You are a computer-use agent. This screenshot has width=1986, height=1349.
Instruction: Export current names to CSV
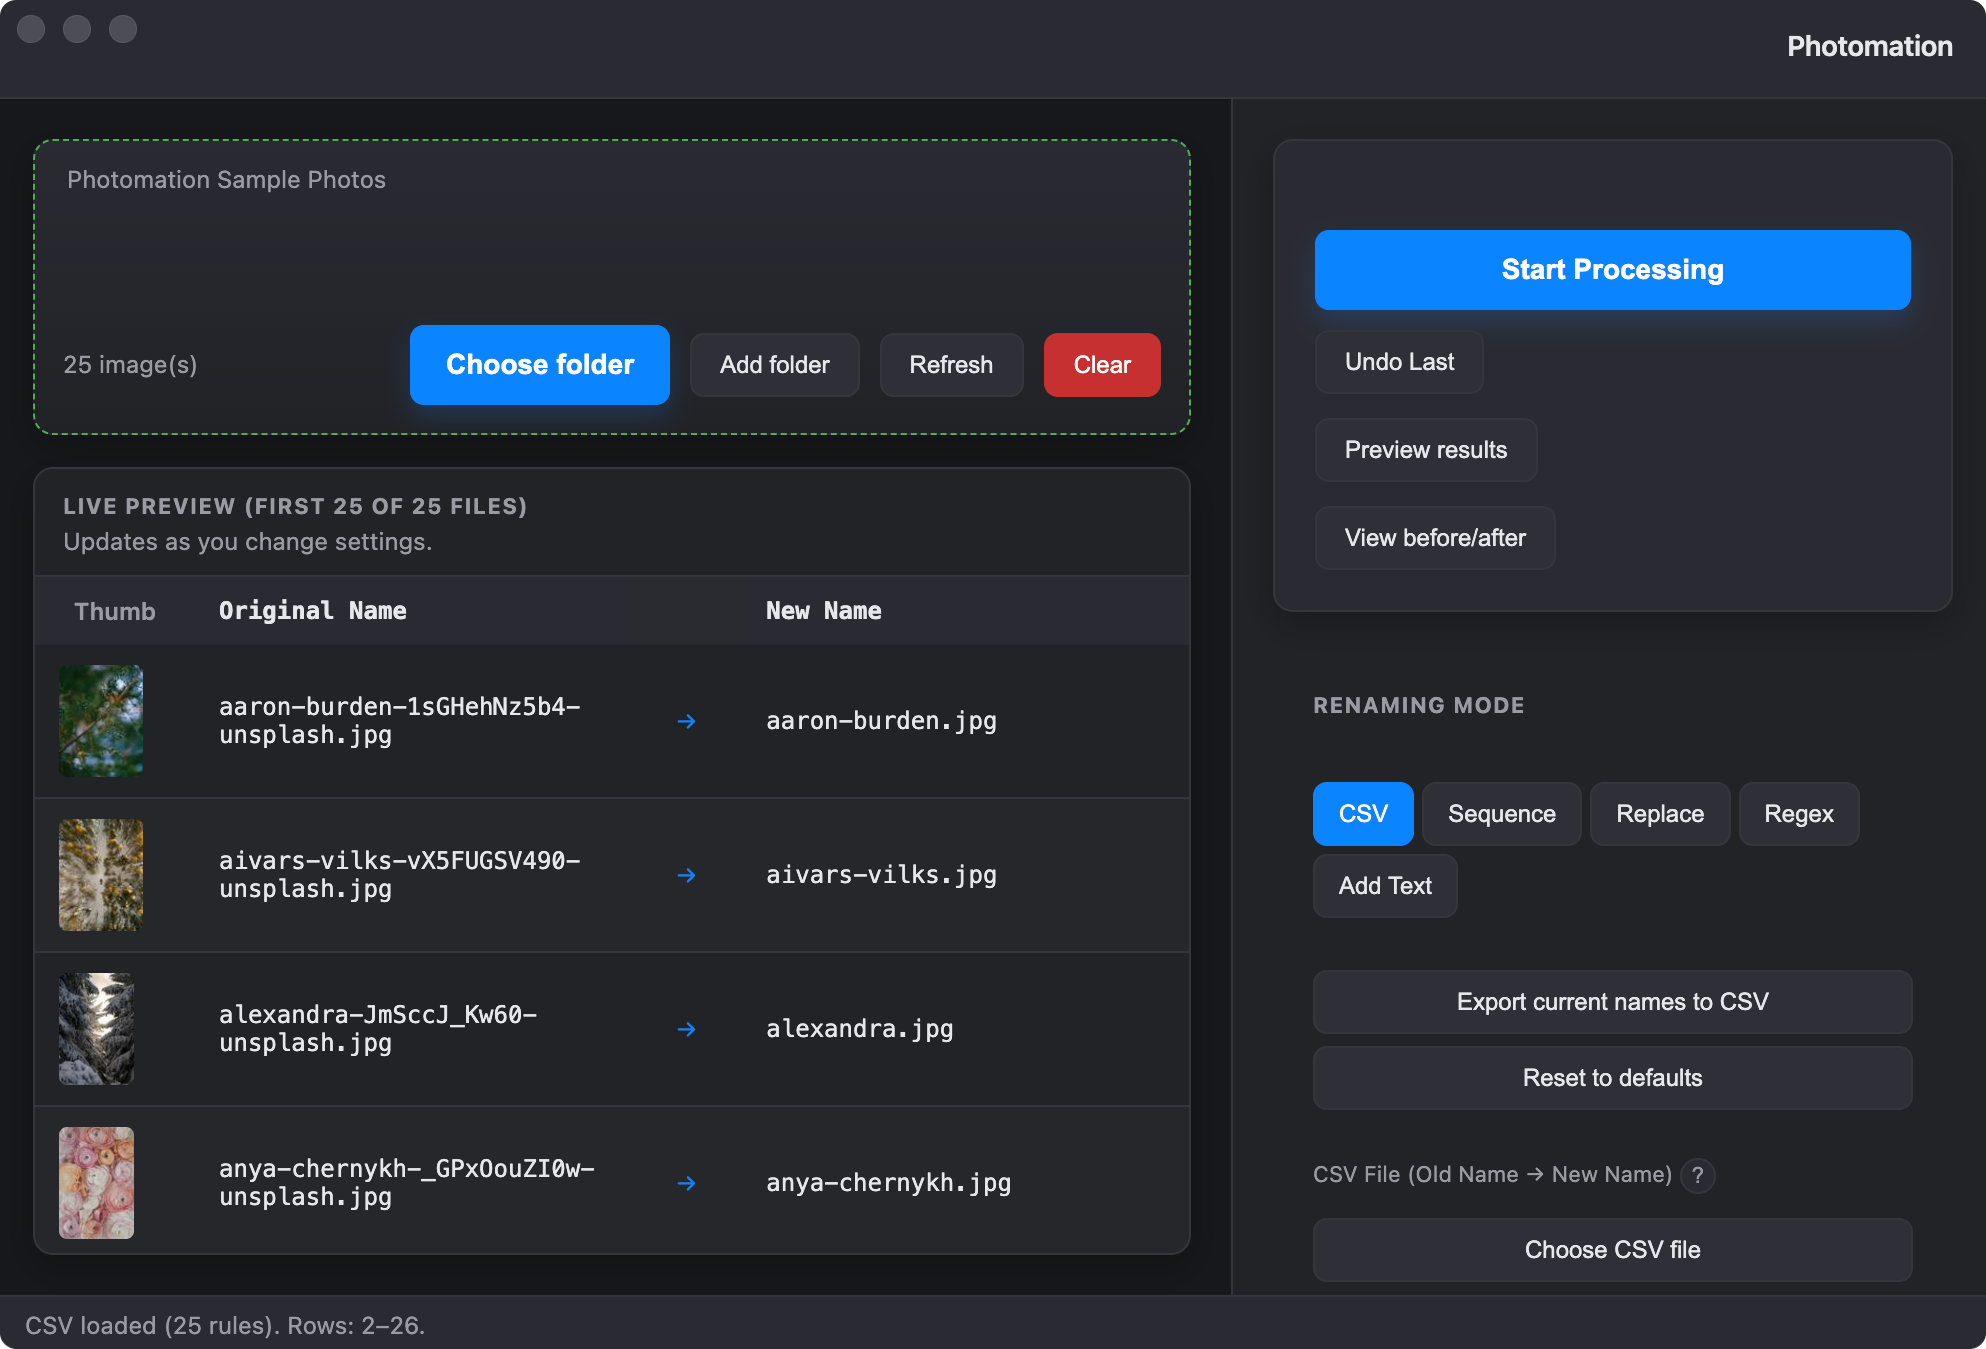pos(1611,1001)
